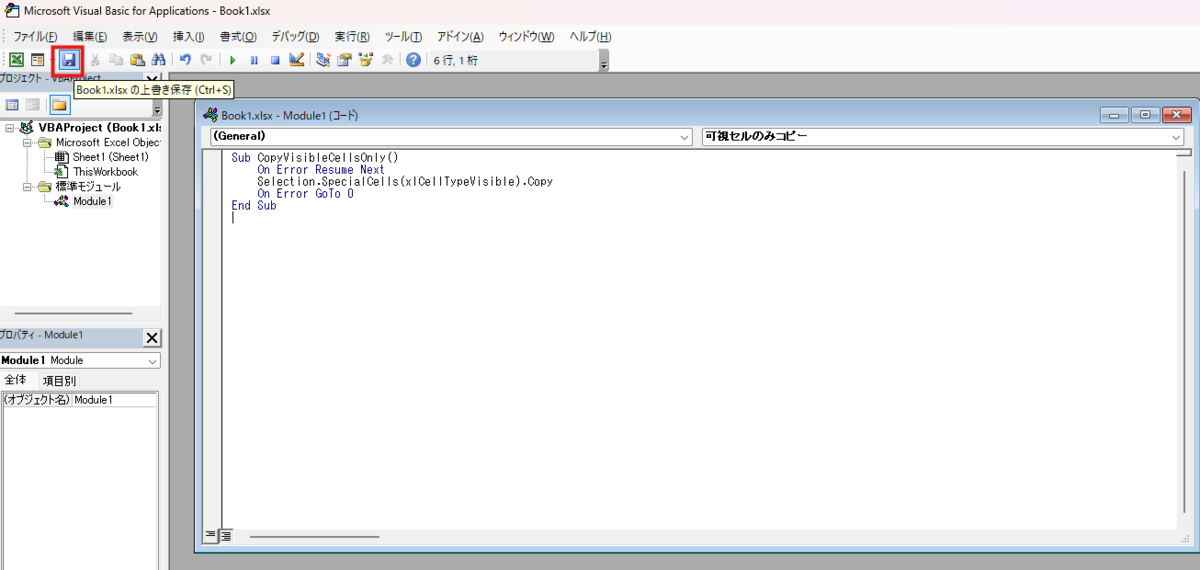1200x570 pixels.
Task: Open toolbar options overflow arrow
Action: click(x=603, y=62)
